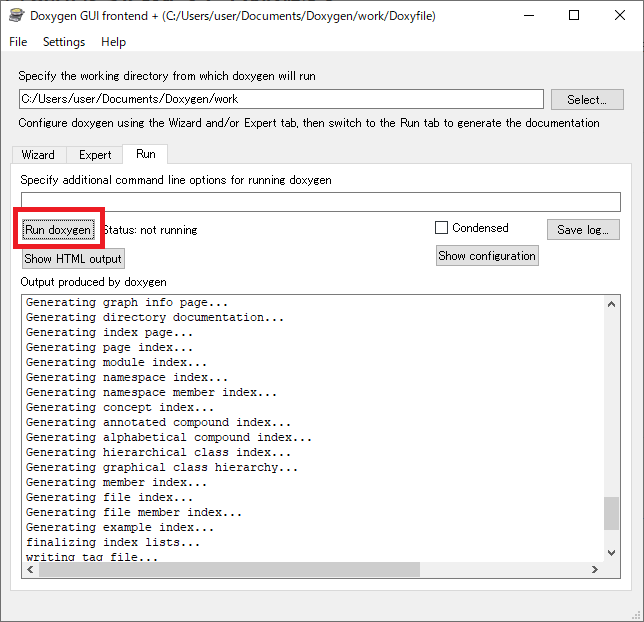Image resolution: width=644 pixels, height=622 pixels.
Task: Maximize the Doxygen GUI window
Action: tap(574, 16)
